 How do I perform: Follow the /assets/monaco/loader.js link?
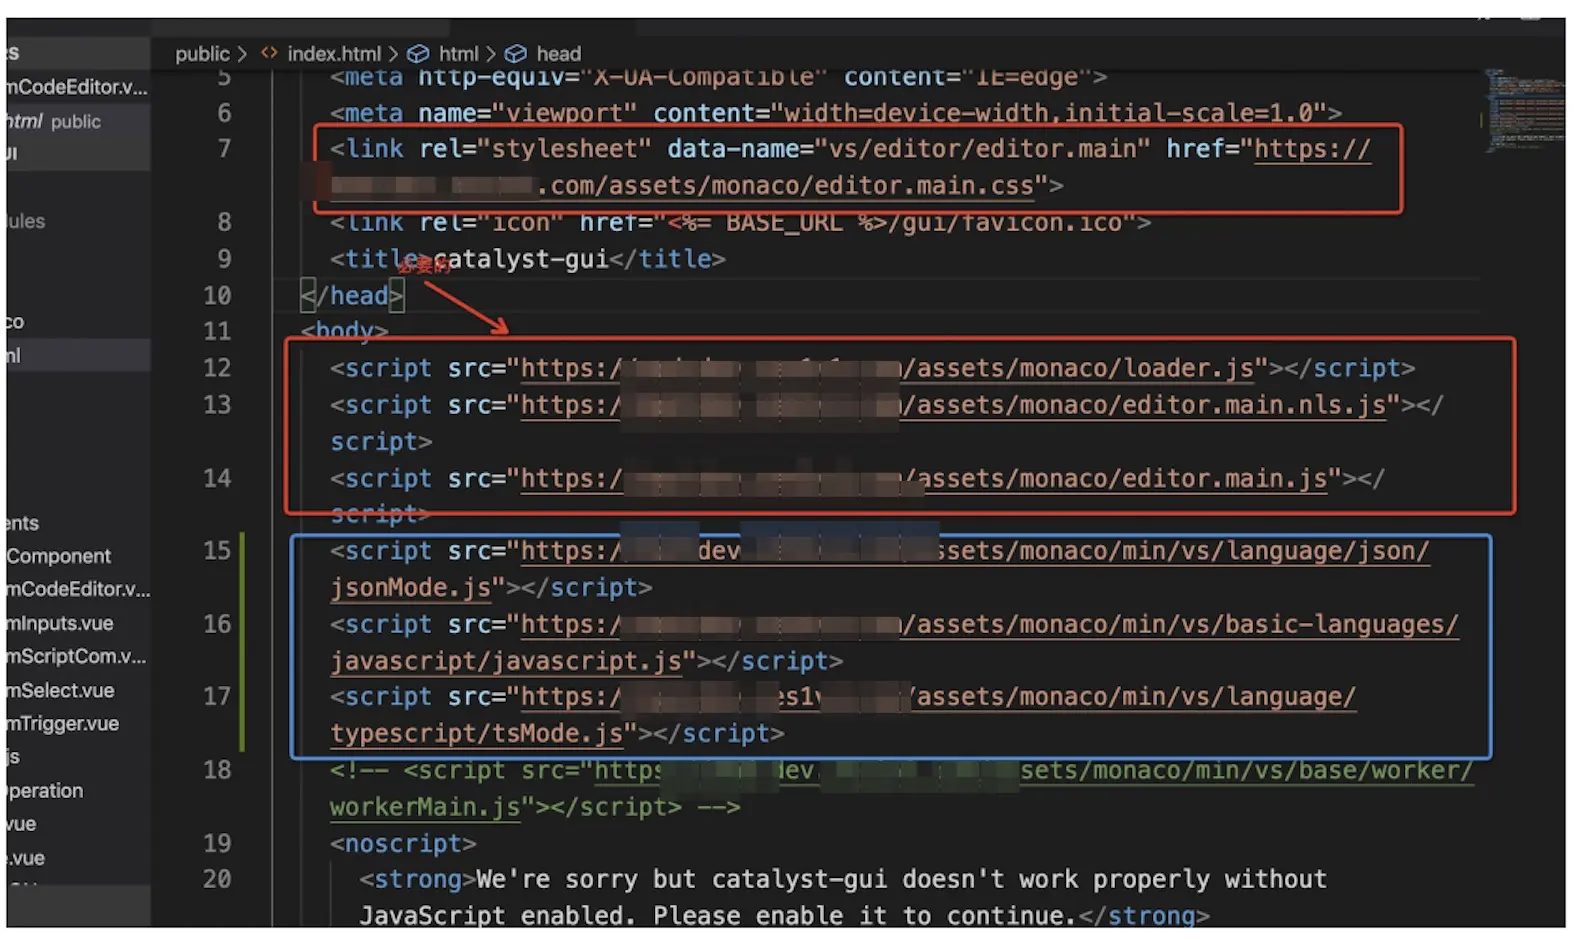point(1077,368)
